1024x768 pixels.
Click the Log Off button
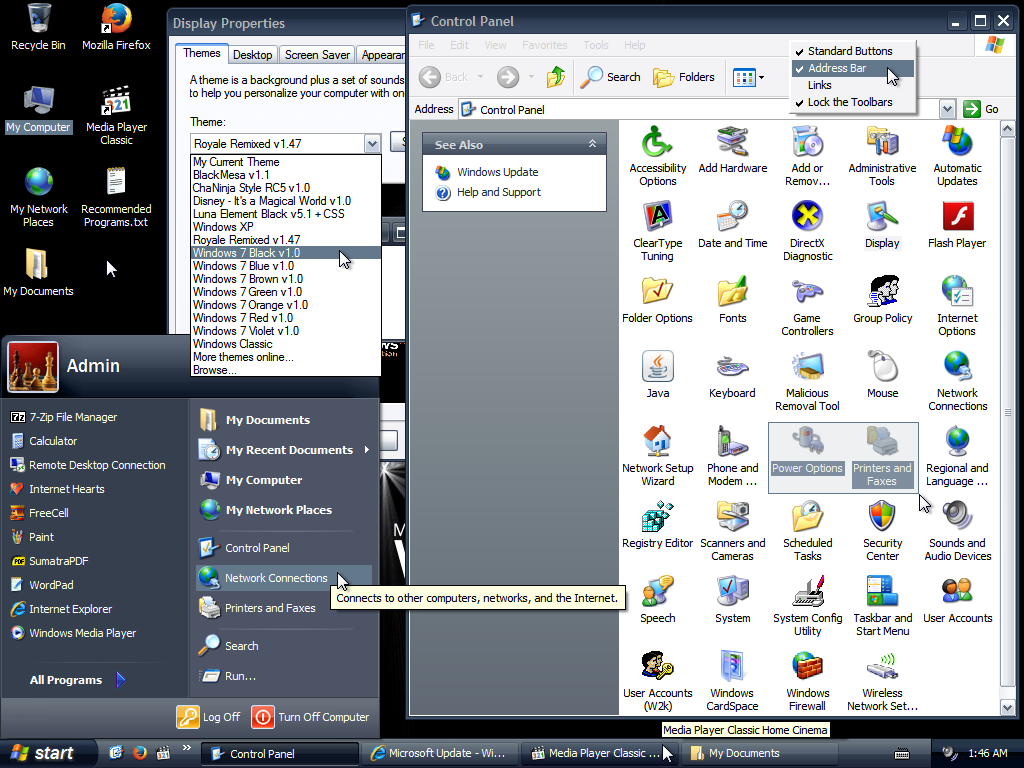pyautogui.click(x=208, y=717)
